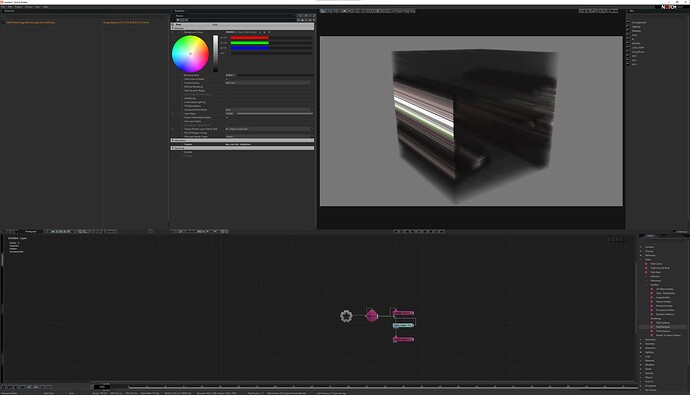Click the Notch logo at top right
This screenshot has width=690, height=395.
668,7
